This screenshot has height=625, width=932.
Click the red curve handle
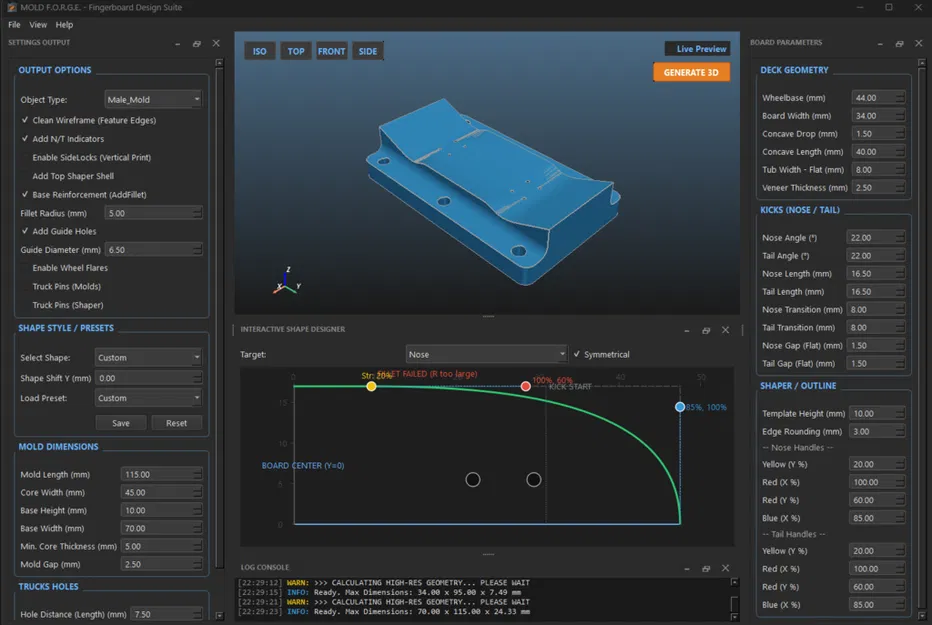tap(525, 386)
